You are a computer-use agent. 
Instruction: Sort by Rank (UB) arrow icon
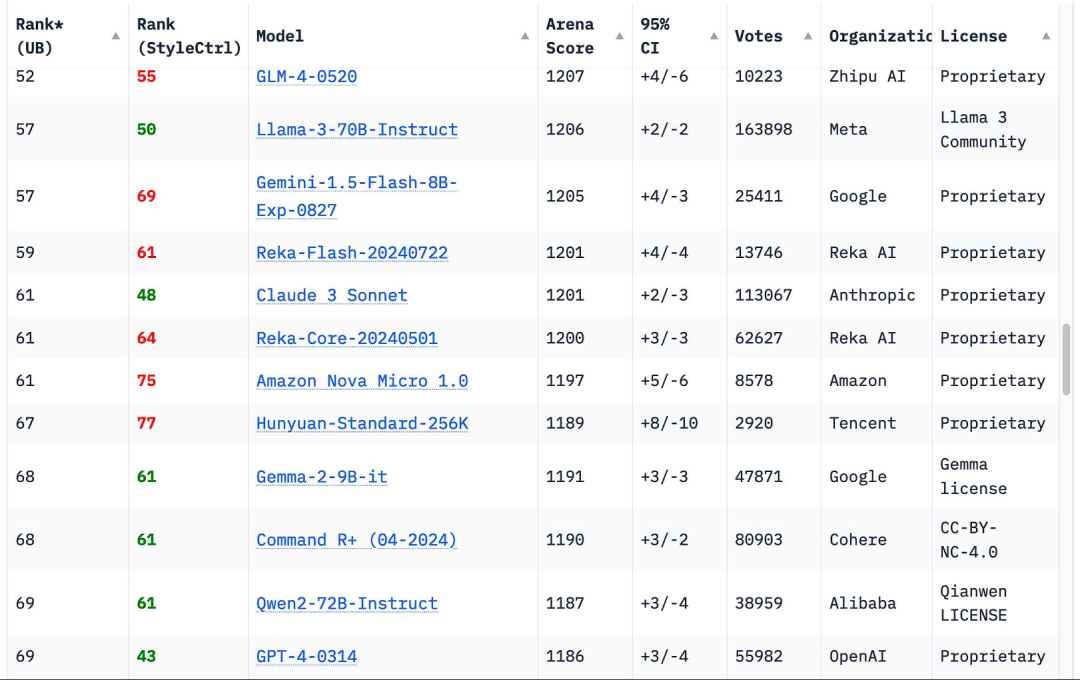[116, 36]
